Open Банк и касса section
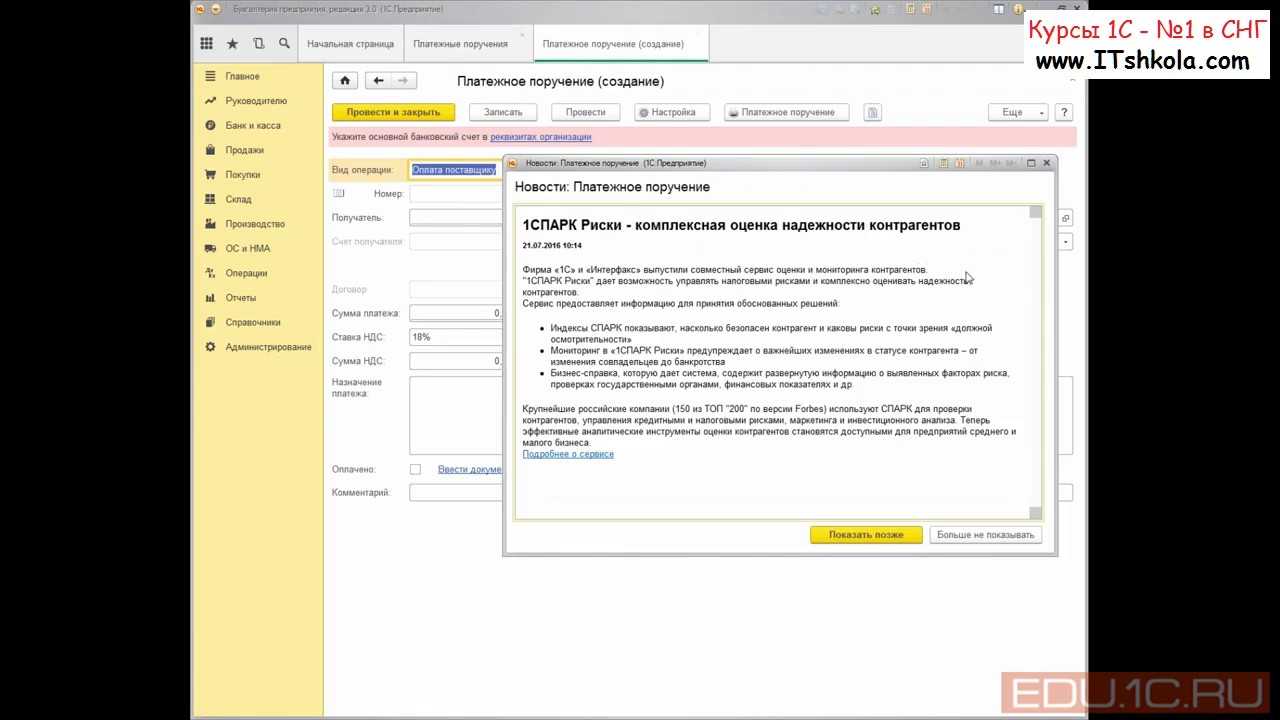This screenshot has height=720, width=1280. [x=253, y=125]
